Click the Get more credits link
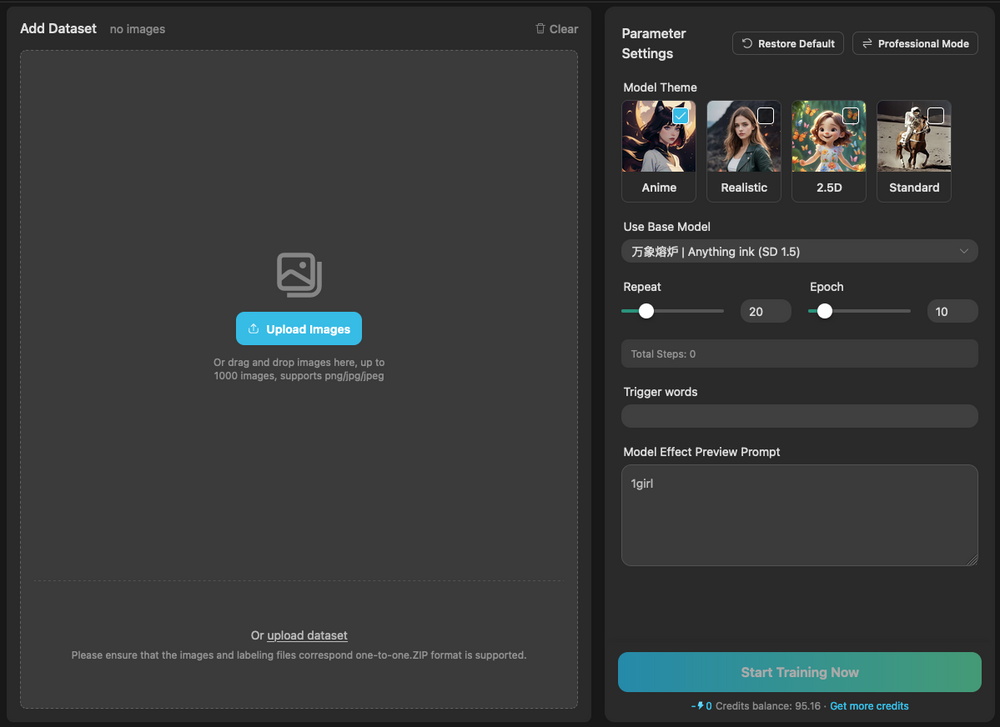The height and width of the screenshot is (727, 1000). click(869, 706)
